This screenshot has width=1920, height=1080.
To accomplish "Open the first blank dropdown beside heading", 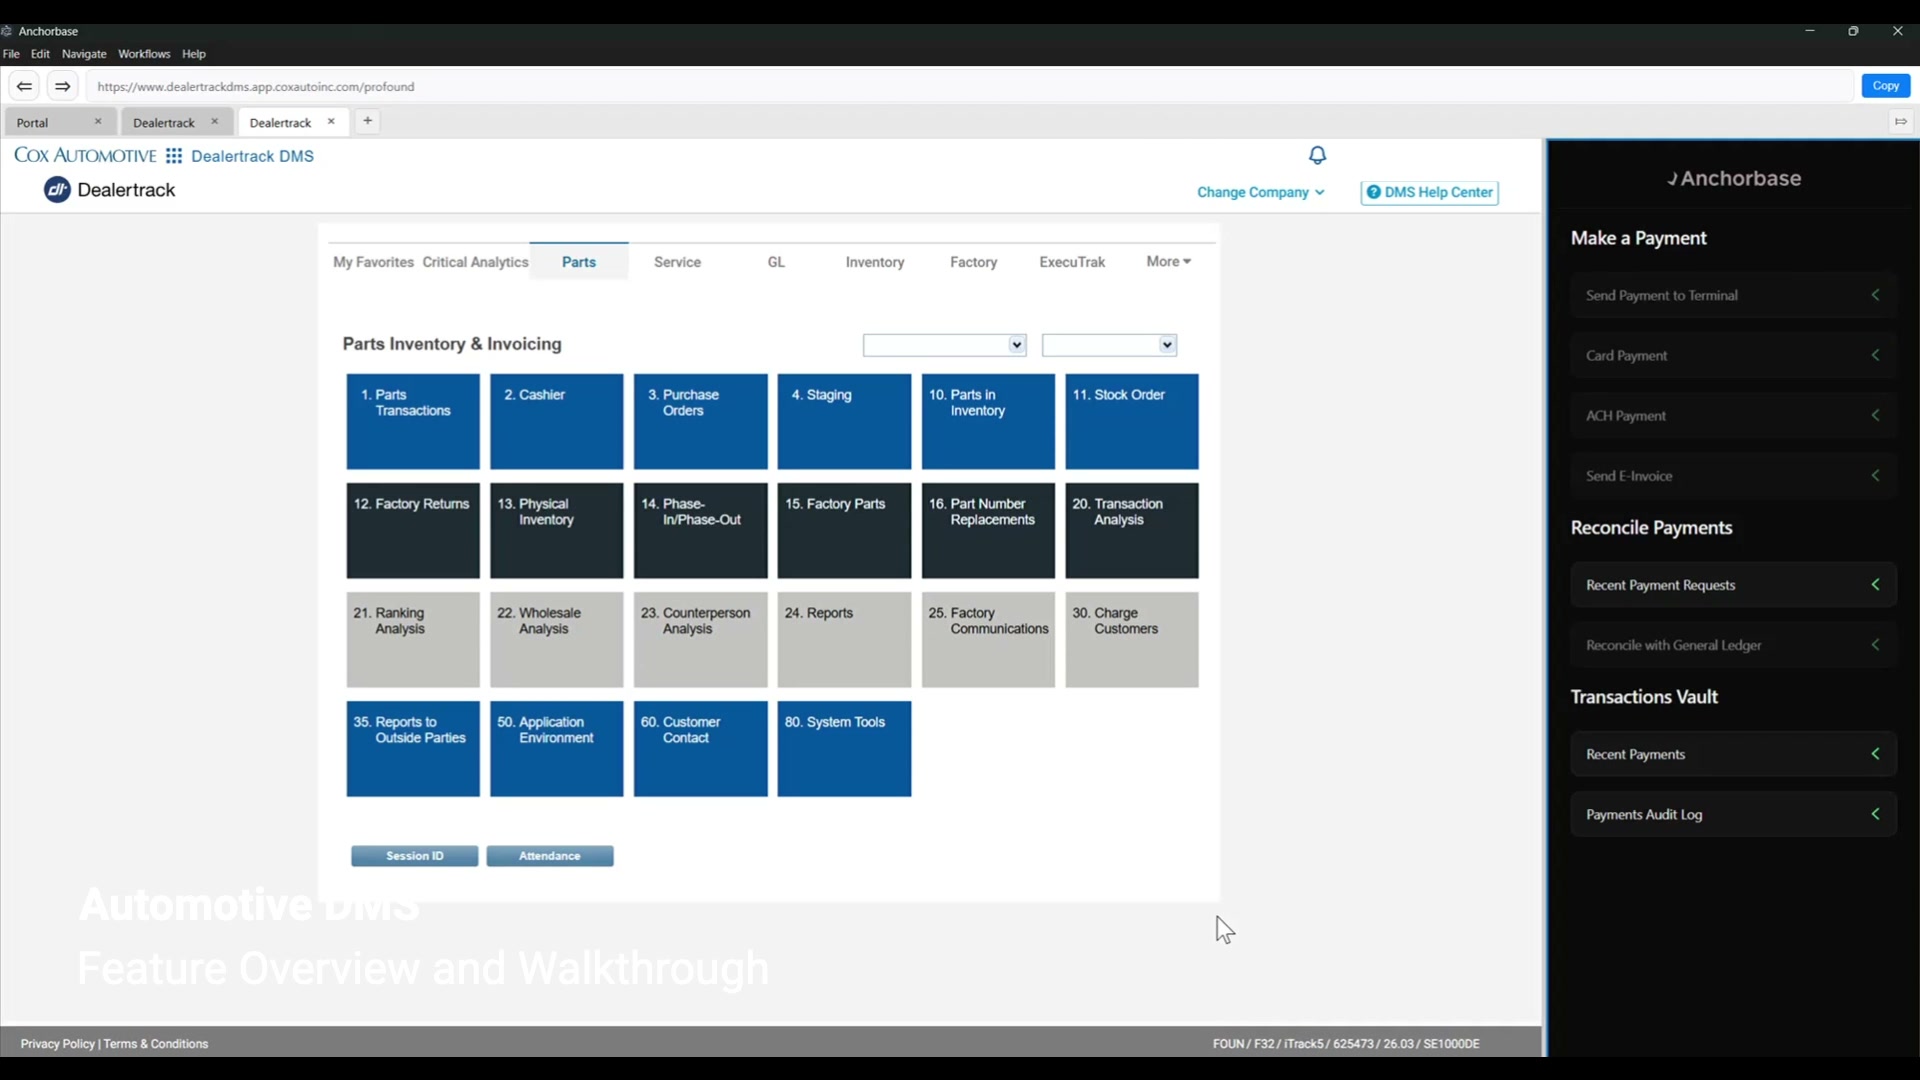I will point(944,345).
